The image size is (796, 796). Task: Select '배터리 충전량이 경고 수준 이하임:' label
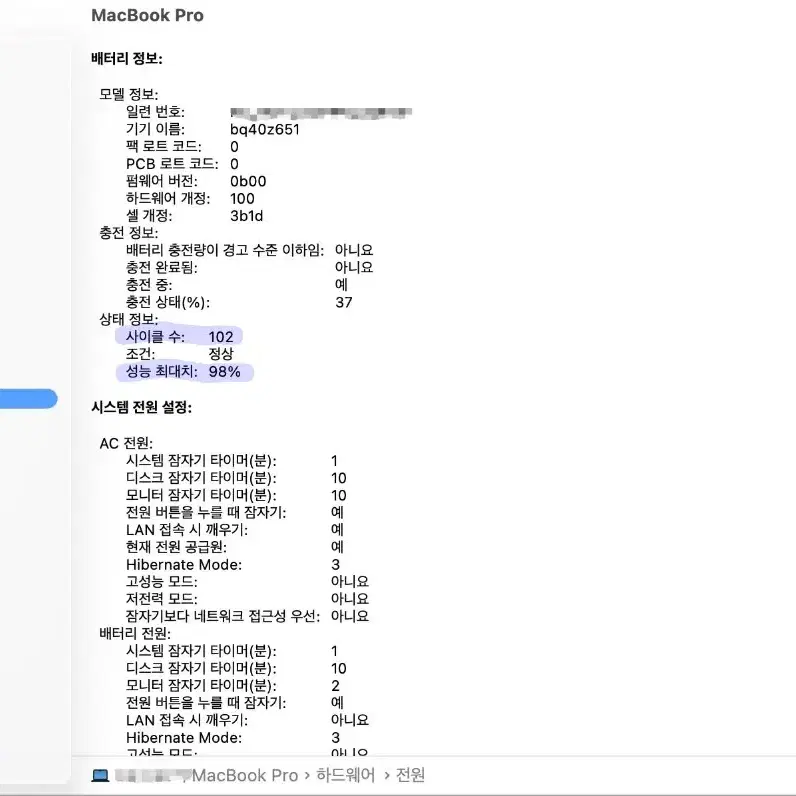point(224,250)
